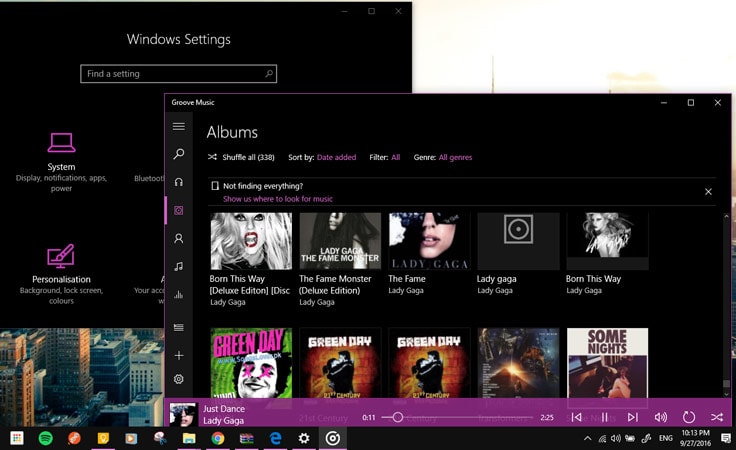Viewport: 736px width, 450px height.
Task: Click the Groove Music taskbar icon
Action: [x=333, y=438]
